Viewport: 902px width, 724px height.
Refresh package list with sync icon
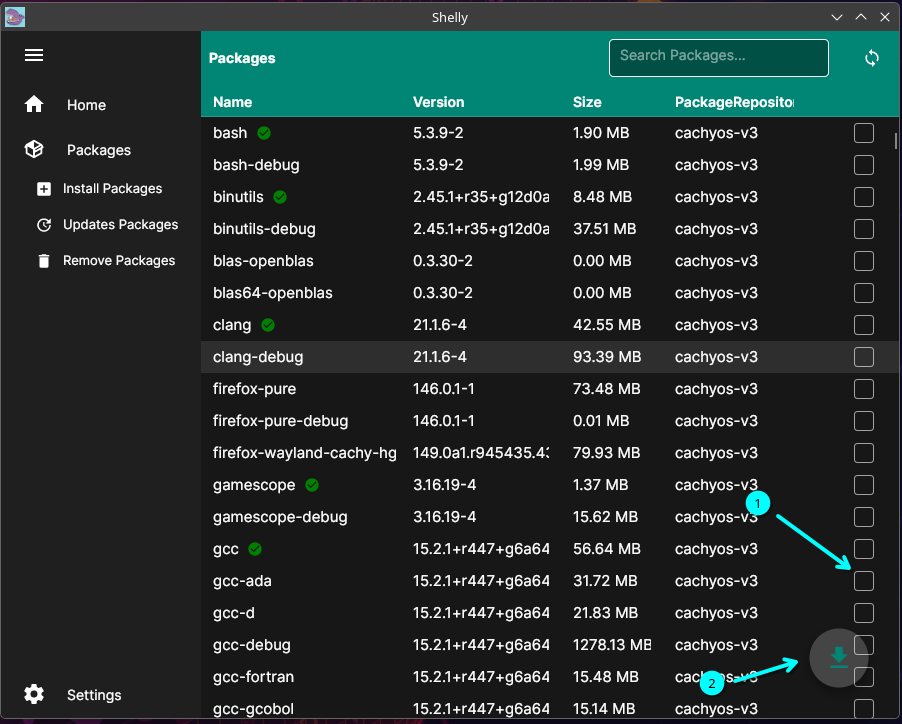(x=872, y=58)
